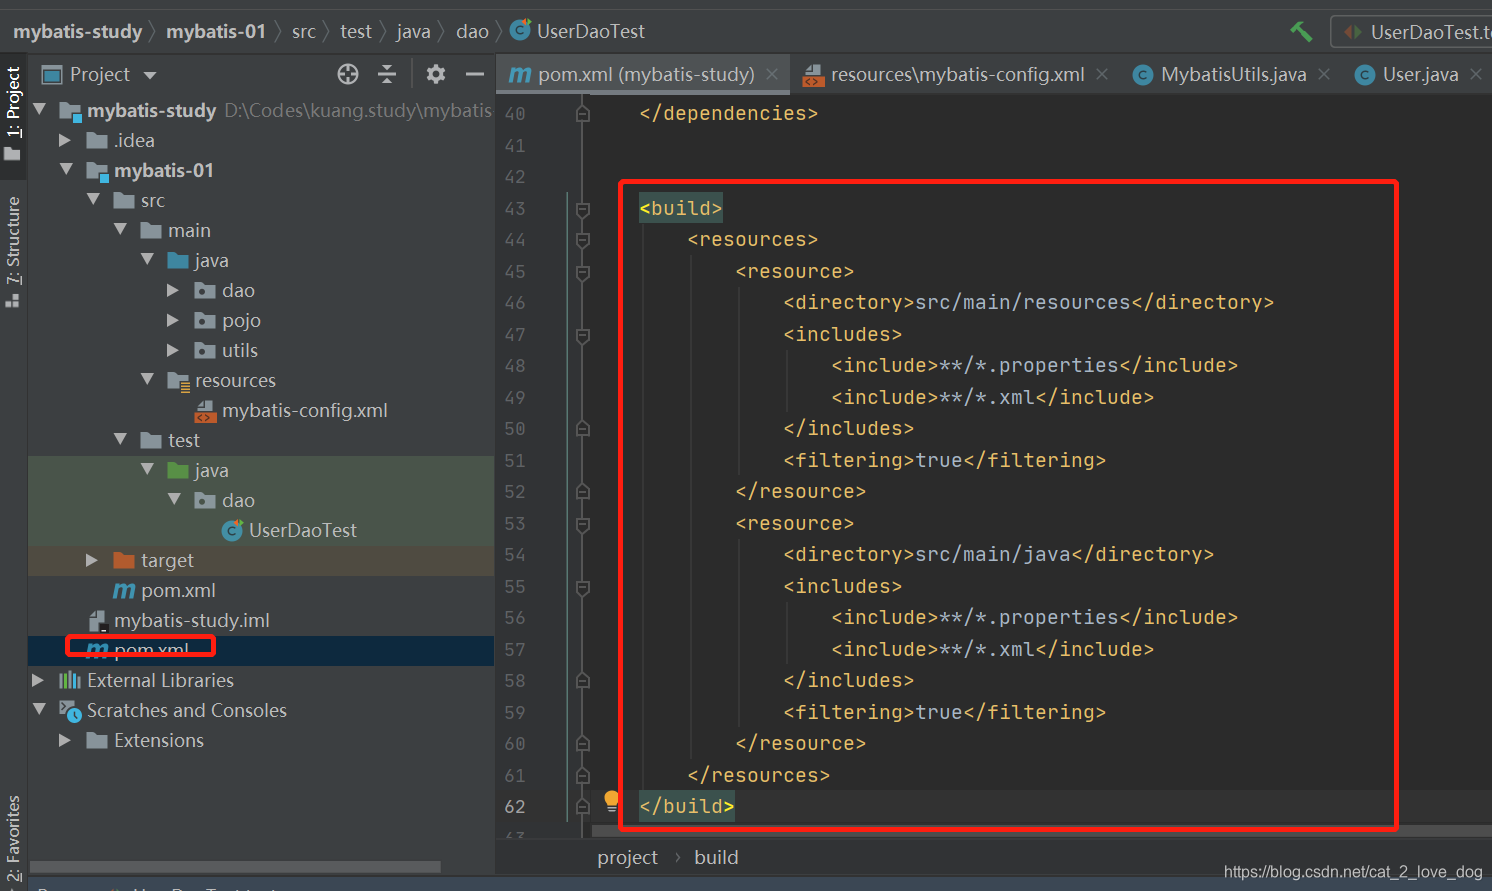Click line number 50 in gutter
The image size is (1492, 891).
515,429
